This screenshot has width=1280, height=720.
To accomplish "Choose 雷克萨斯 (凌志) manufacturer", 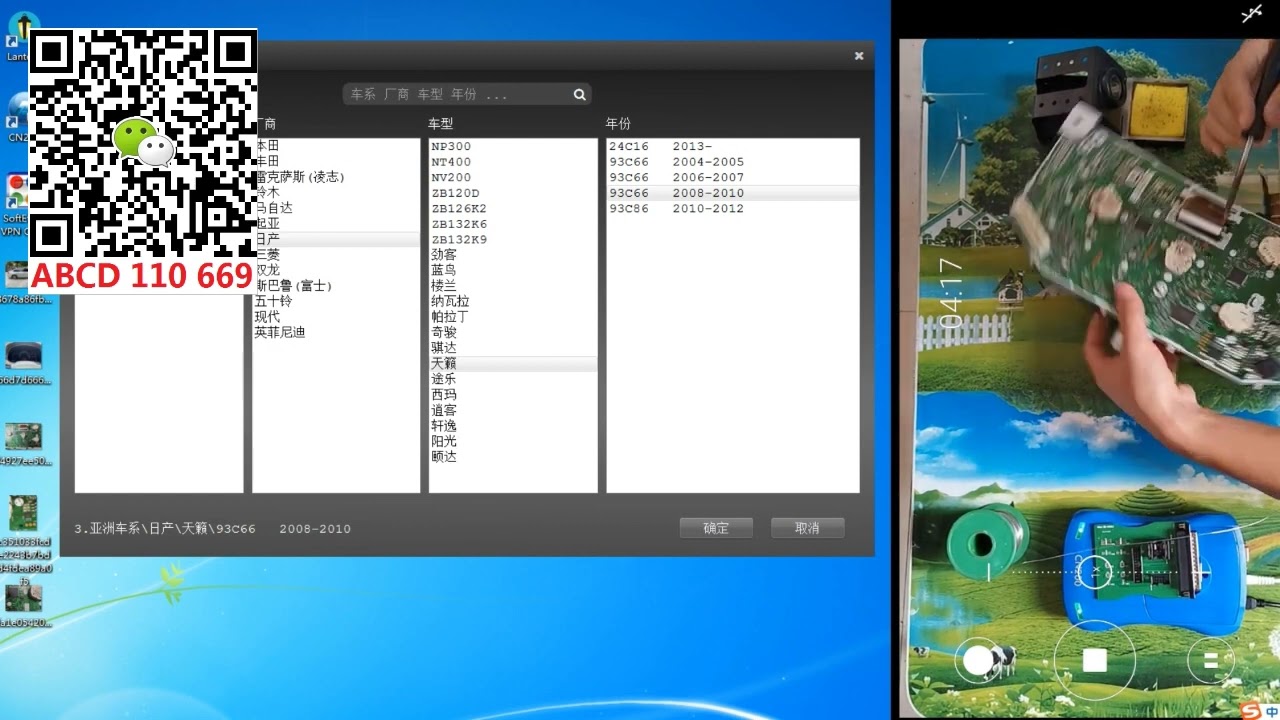I will tap(336, 177).
